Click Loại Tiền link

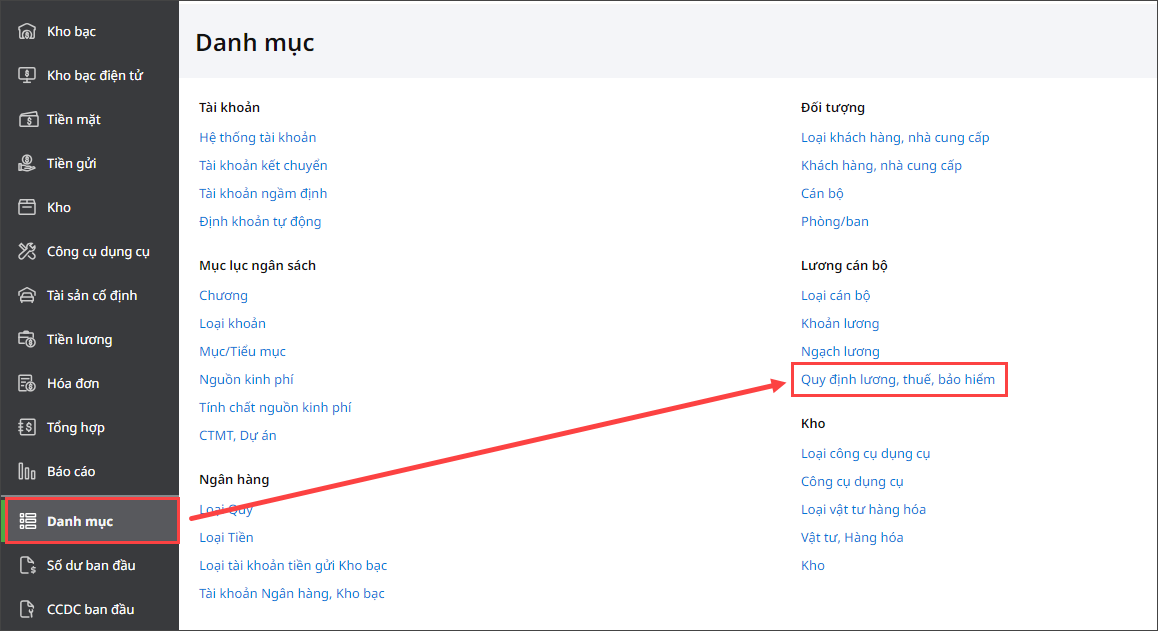(x=226, y=538)
